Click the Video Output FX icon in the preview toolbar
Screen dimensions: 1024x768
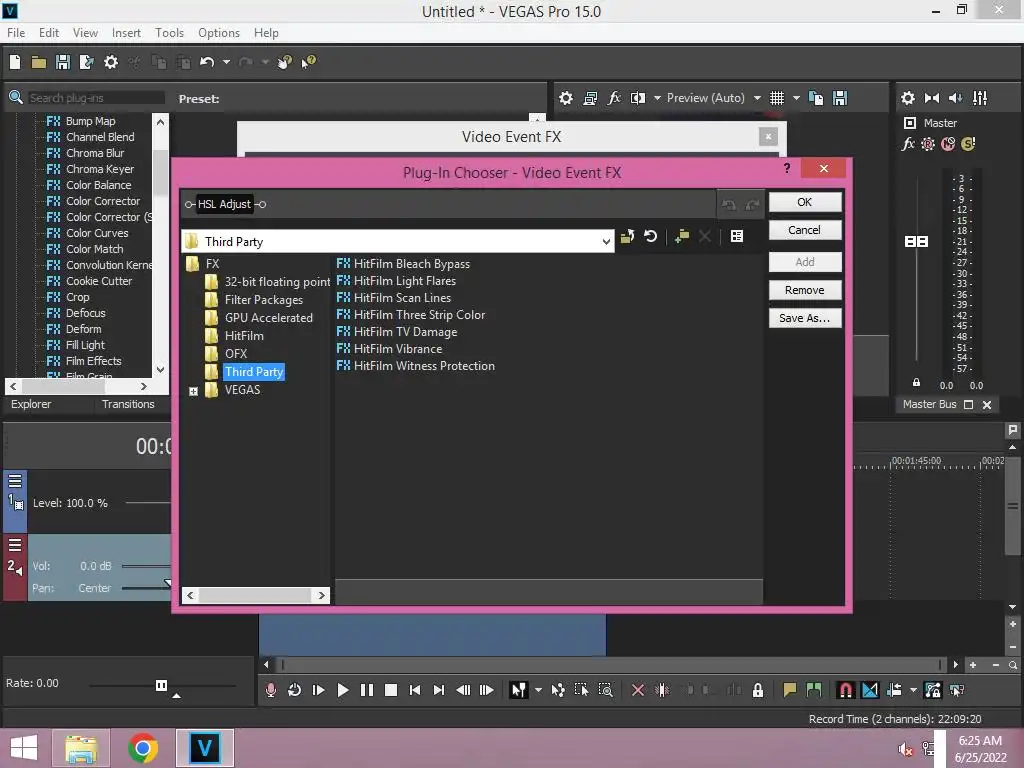(x=614, y=98)
